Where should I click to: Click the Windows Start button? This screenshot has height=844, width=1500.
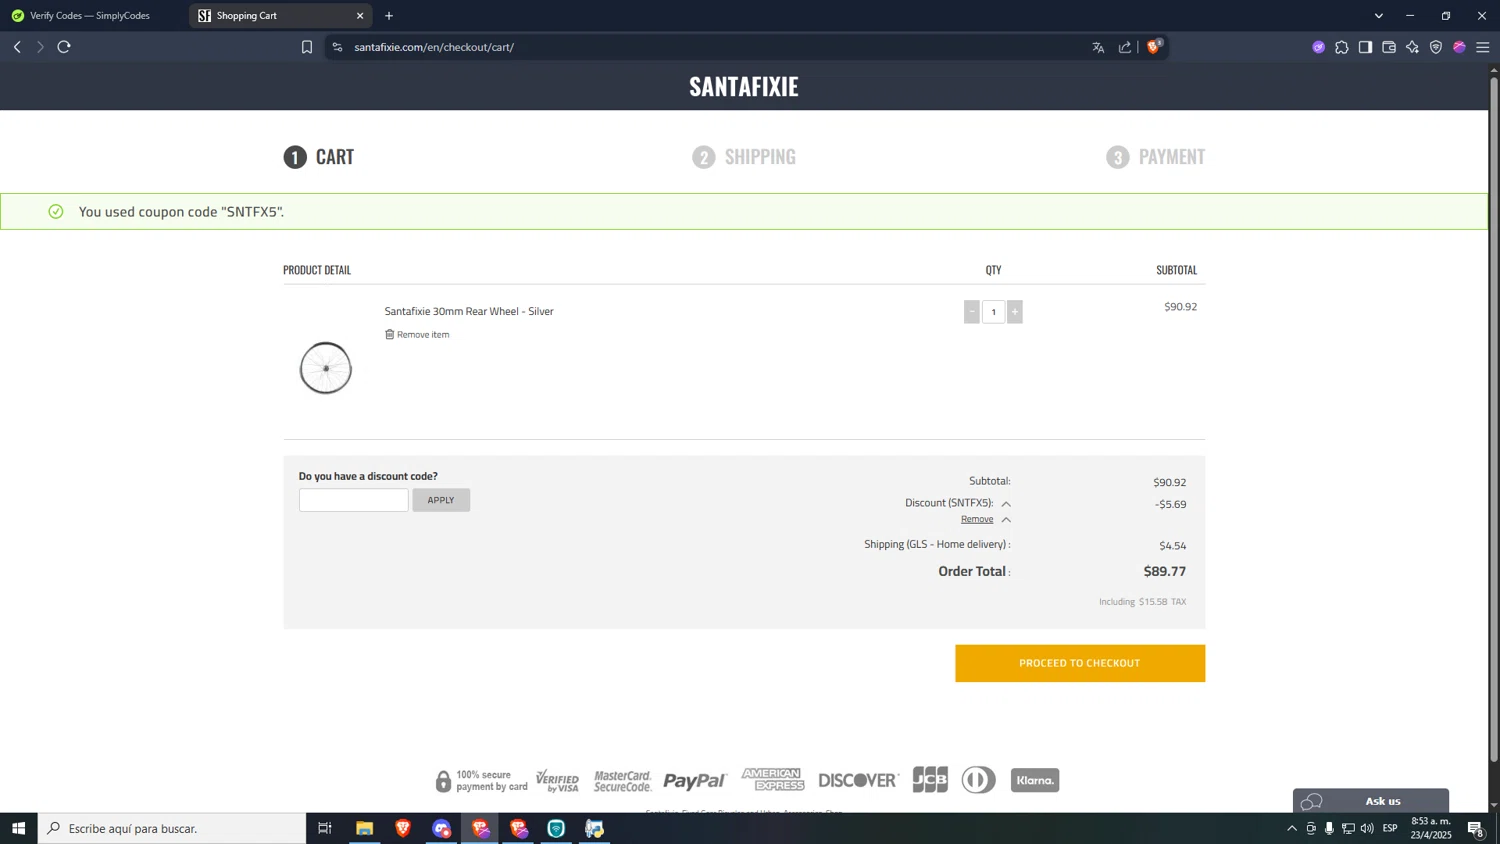click(18, 828)
